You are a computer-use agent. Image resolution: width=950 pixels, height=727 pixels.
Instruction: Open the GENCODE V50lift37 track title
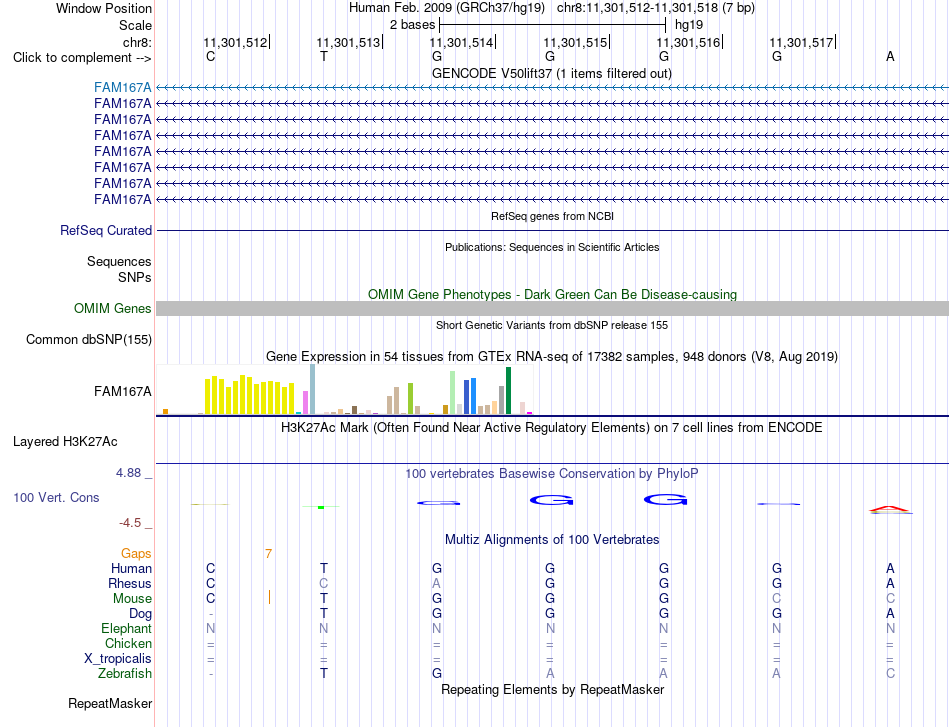pos(551,73)
